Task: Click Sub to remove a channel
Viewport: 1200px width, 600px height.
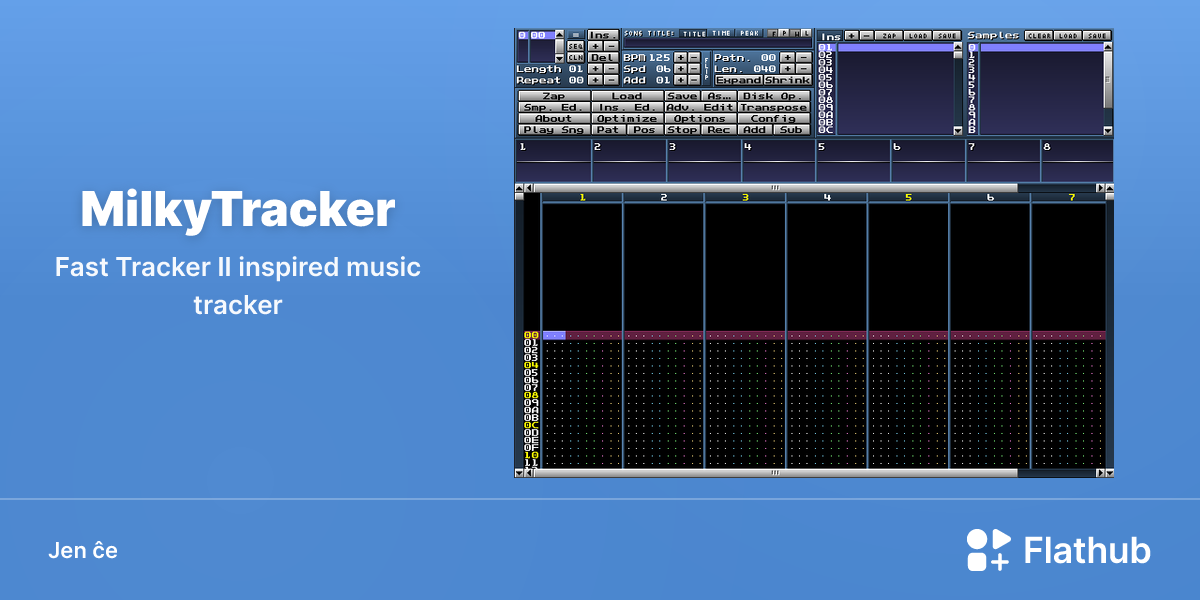Action: coord(792,130)
